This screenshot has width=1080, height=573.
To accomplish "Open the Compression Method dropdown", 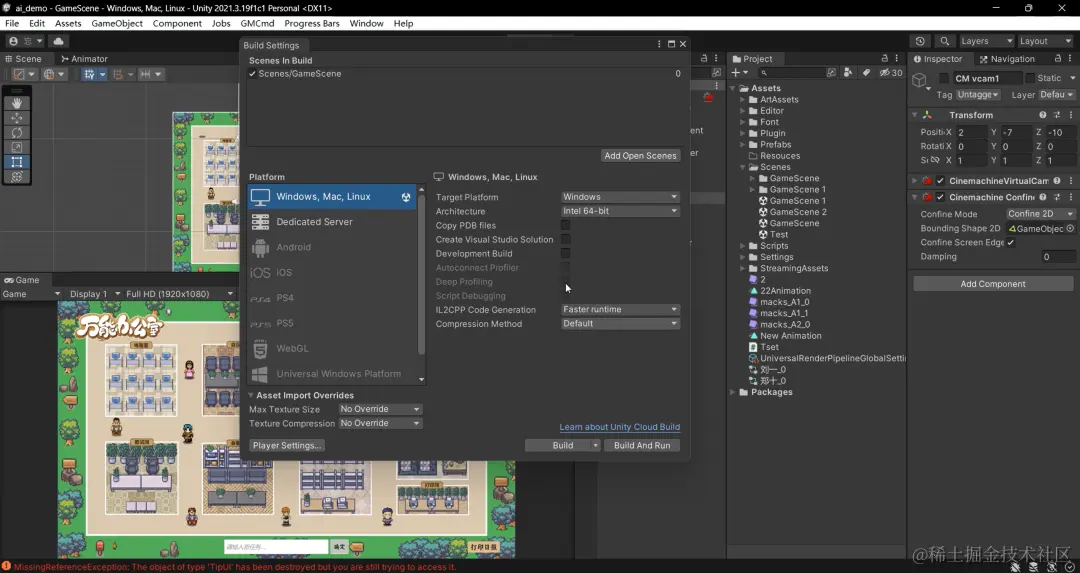I will click(620, 324).
